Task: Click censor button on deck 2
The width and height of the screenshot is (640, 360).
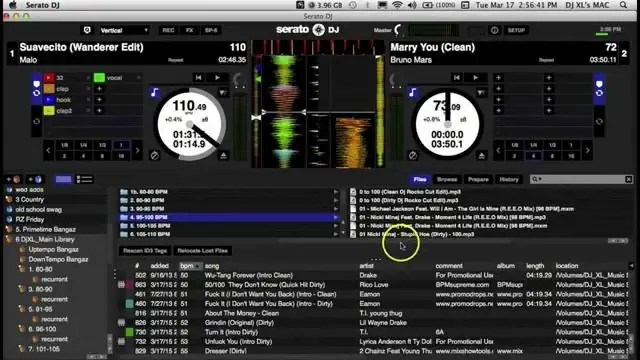Action: click(x=413, y=156)
